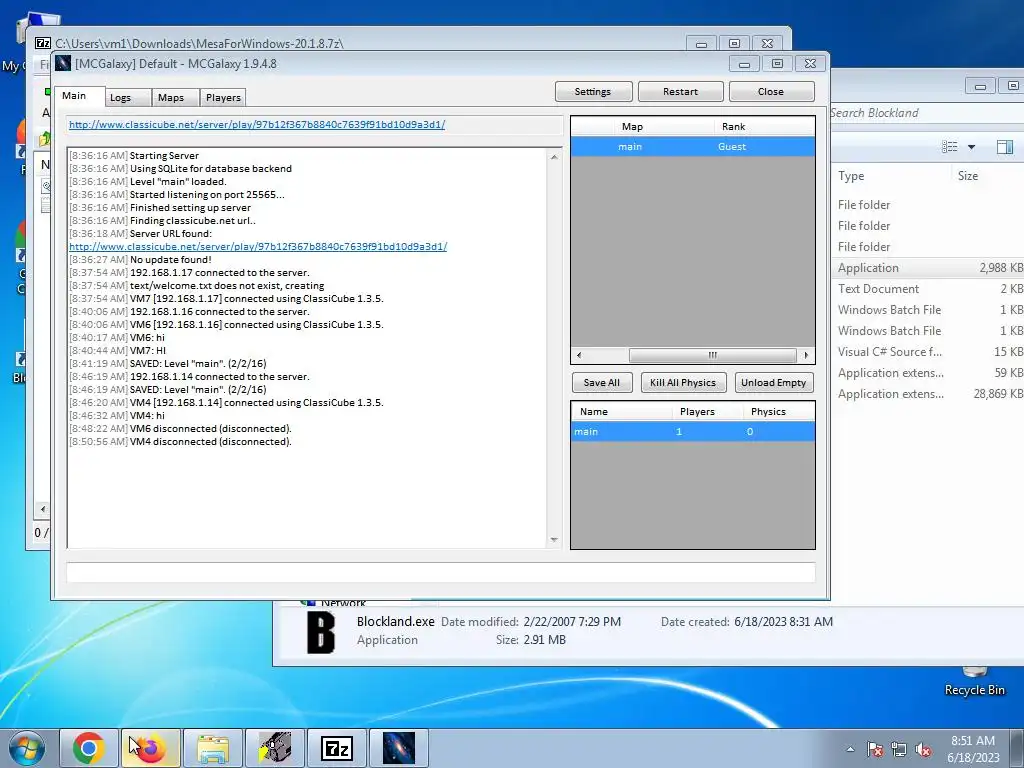The width and height of the screenshot is (1024, 768).
Task: Select the 59 KB Application extension row
Action: [x=927, y=373]
